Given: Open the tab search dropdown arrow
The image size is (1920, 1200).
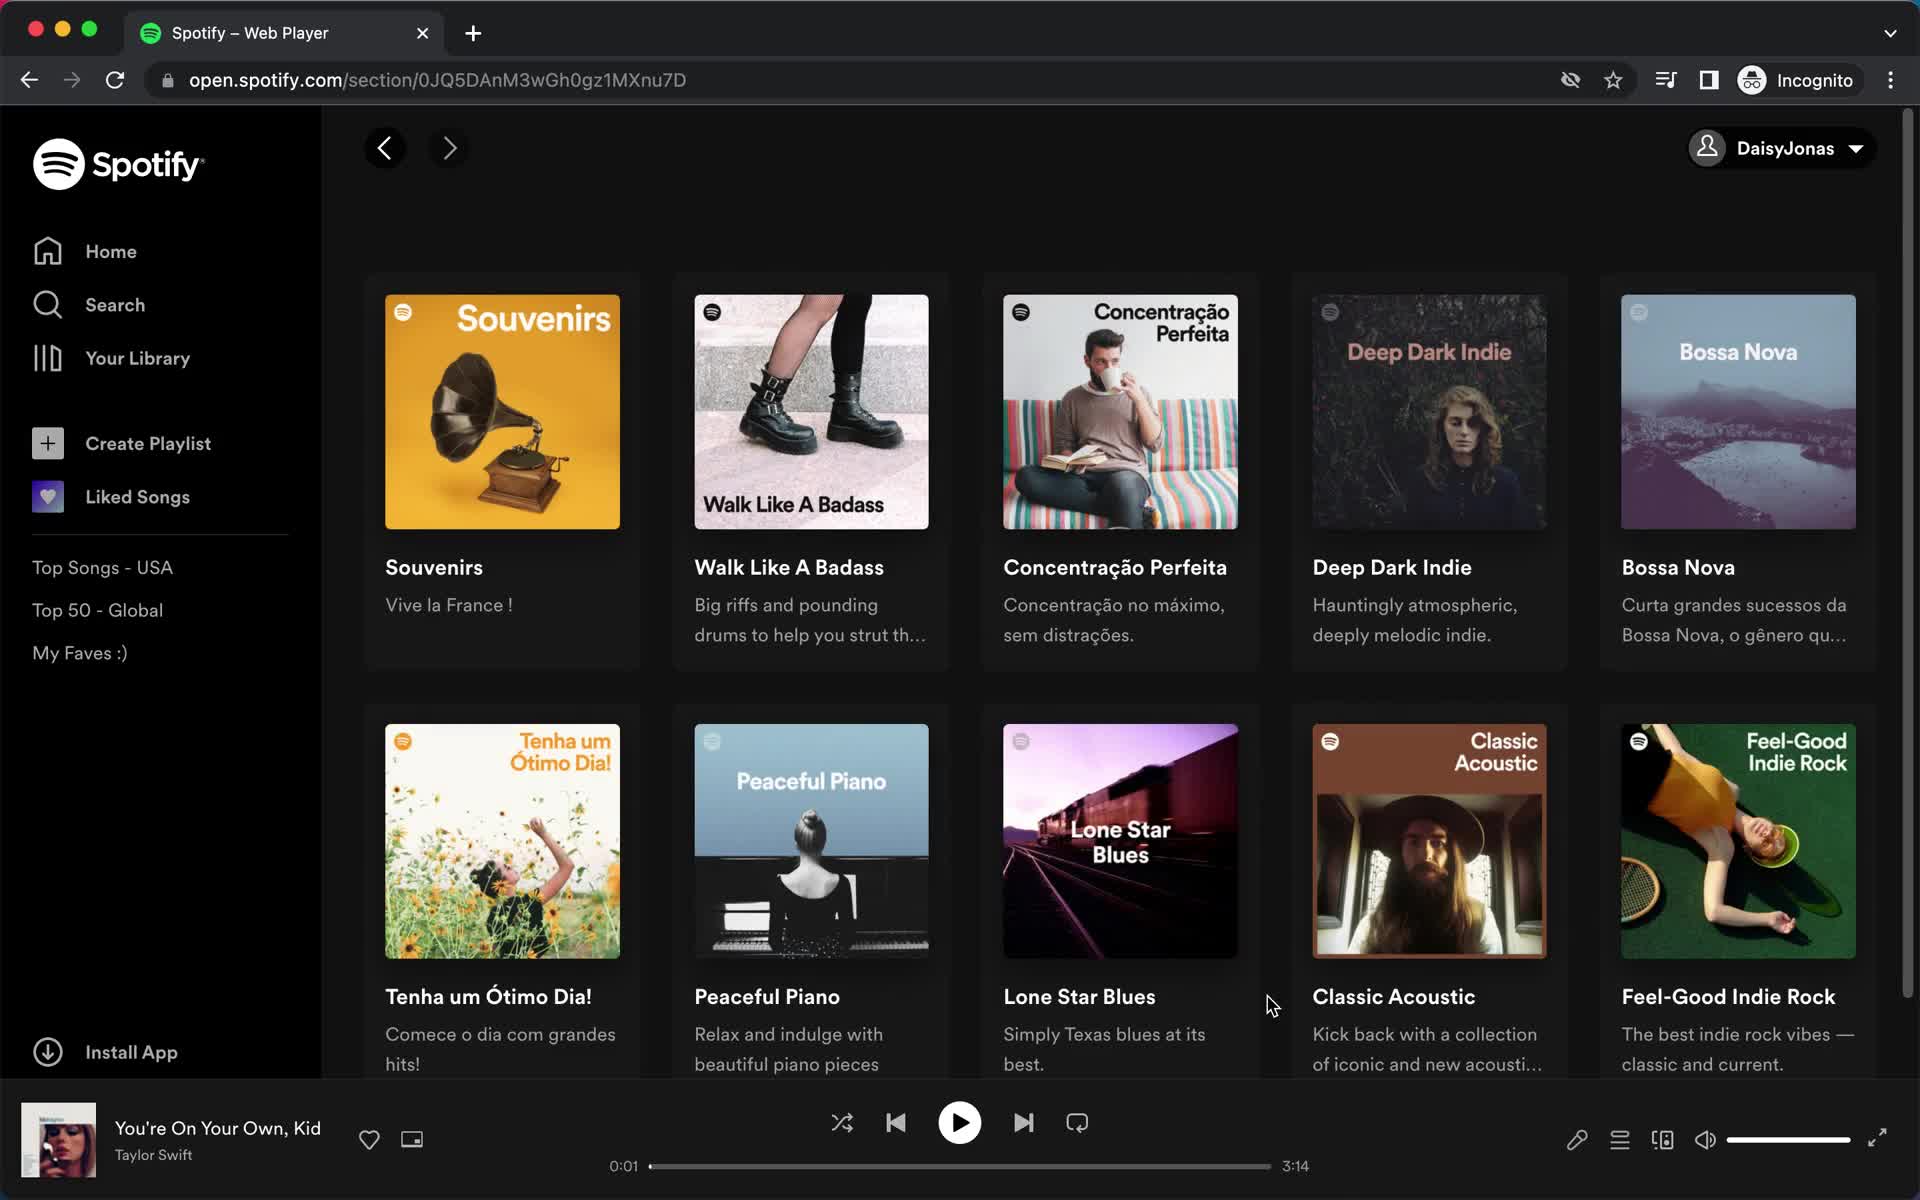Looking at the screenshot, I should point(1890,33).
